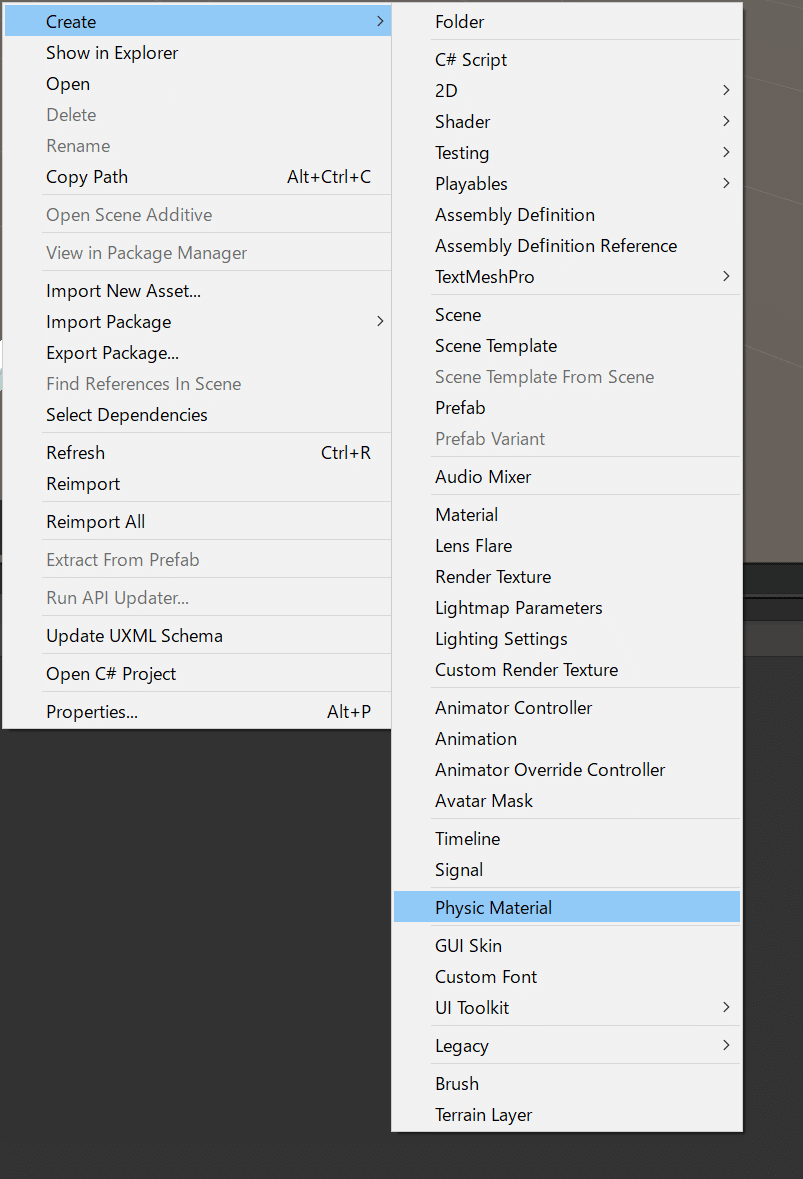This screenshot has width=803, height=1179.
Task: Create a new Material
Action: coord(567,514)
